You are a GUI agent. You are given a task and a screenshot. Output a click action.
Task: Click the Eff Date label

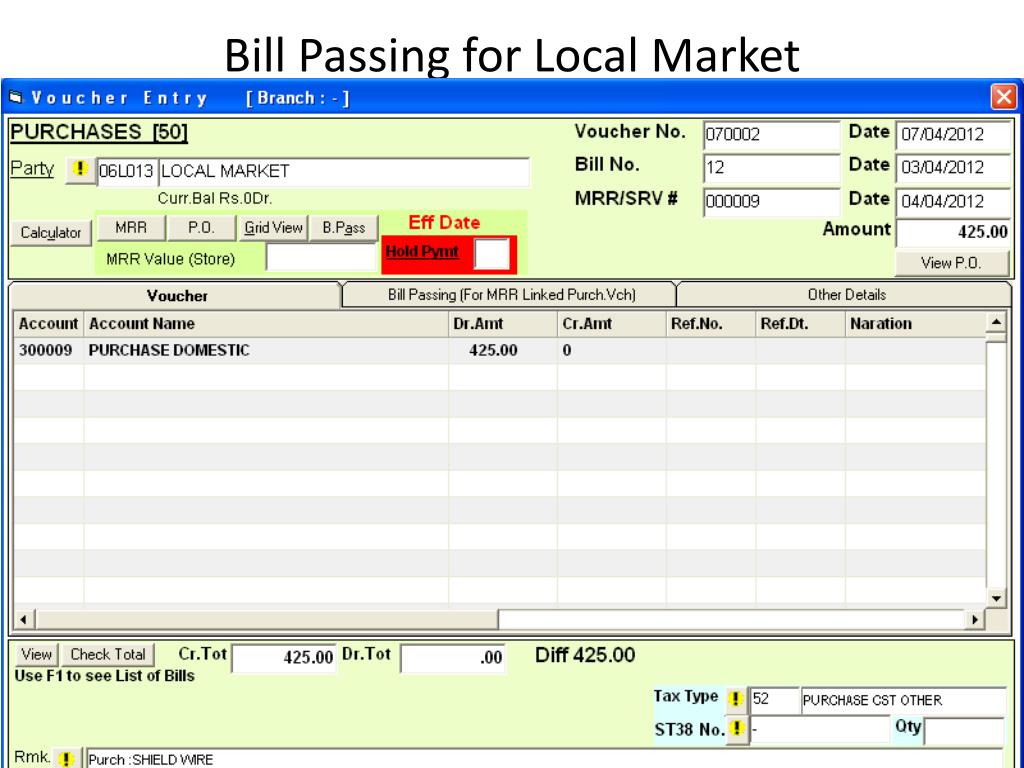pos(444,223)
